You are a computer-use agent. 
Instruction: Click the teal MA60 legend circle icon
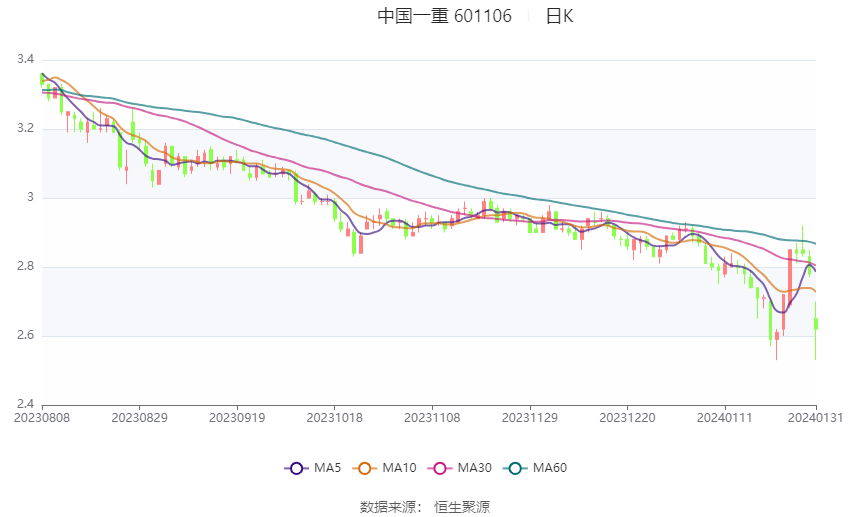coord(515,468)
